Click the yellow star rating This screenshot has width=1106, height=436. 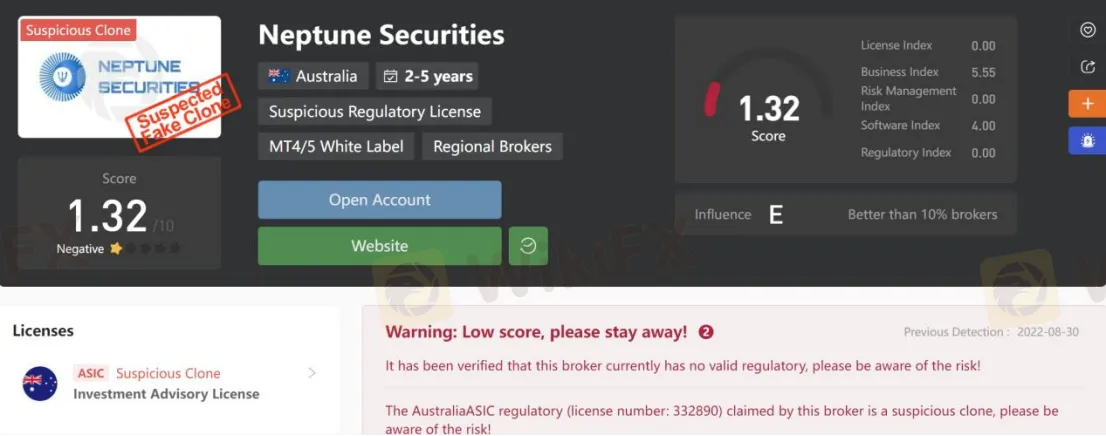pyautogui.click(x=116, y=249)
